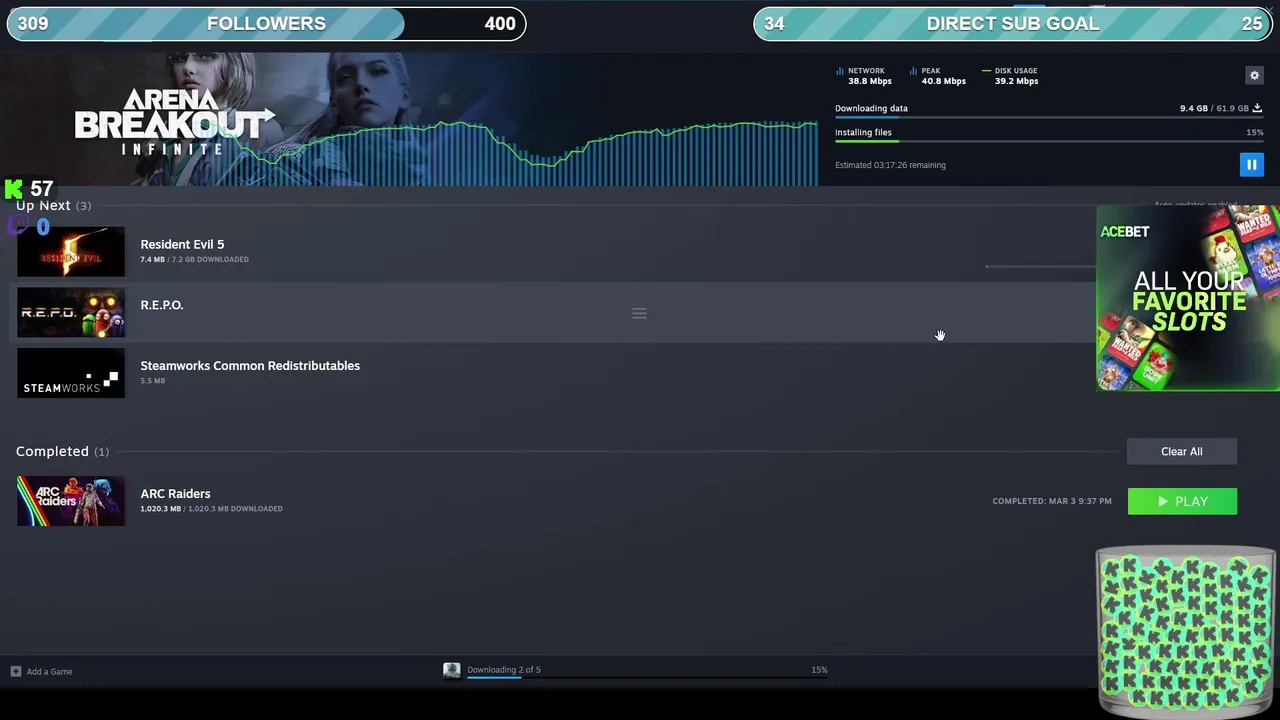Viewport: 1280px width, 720px height.
Task: Open the Arena Breakout Infinite banner logo
Action: click(174, 122)
